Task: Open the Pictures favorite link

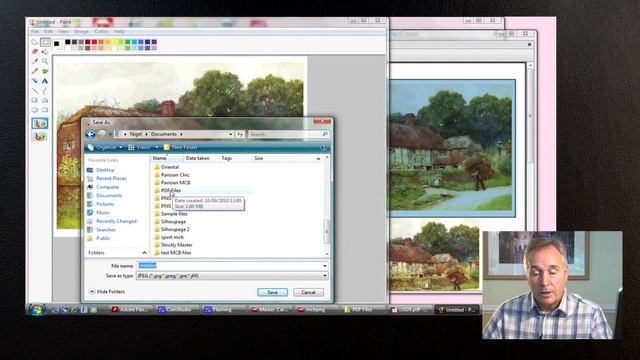Action: (105, 204)
